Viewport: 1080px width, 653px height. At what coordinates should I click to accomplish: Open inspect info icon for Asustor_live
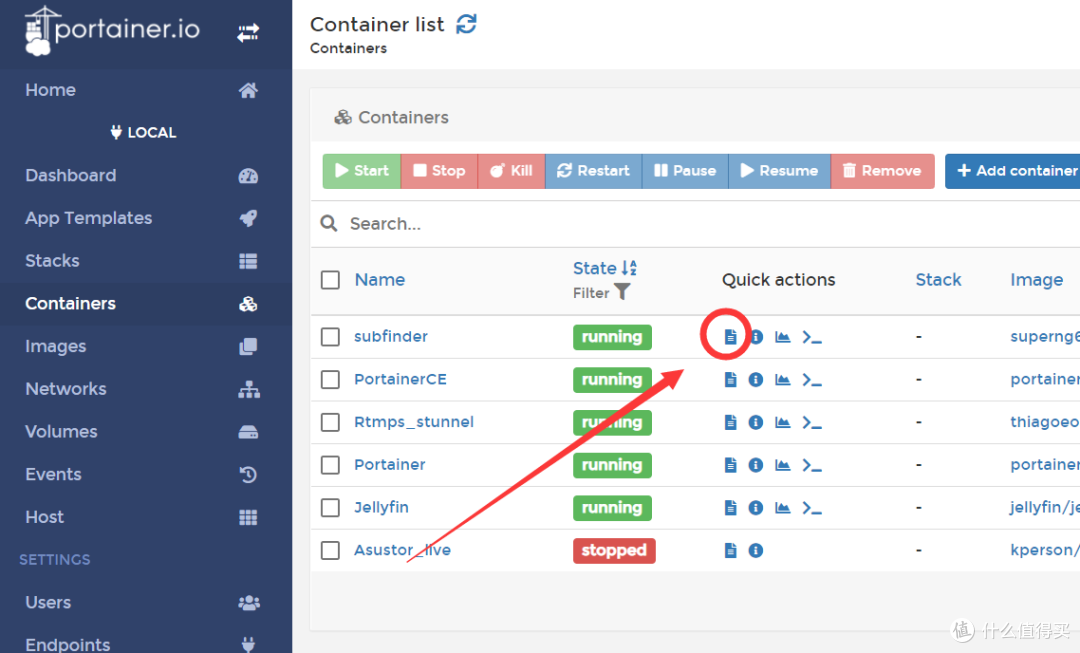point(756,550)
